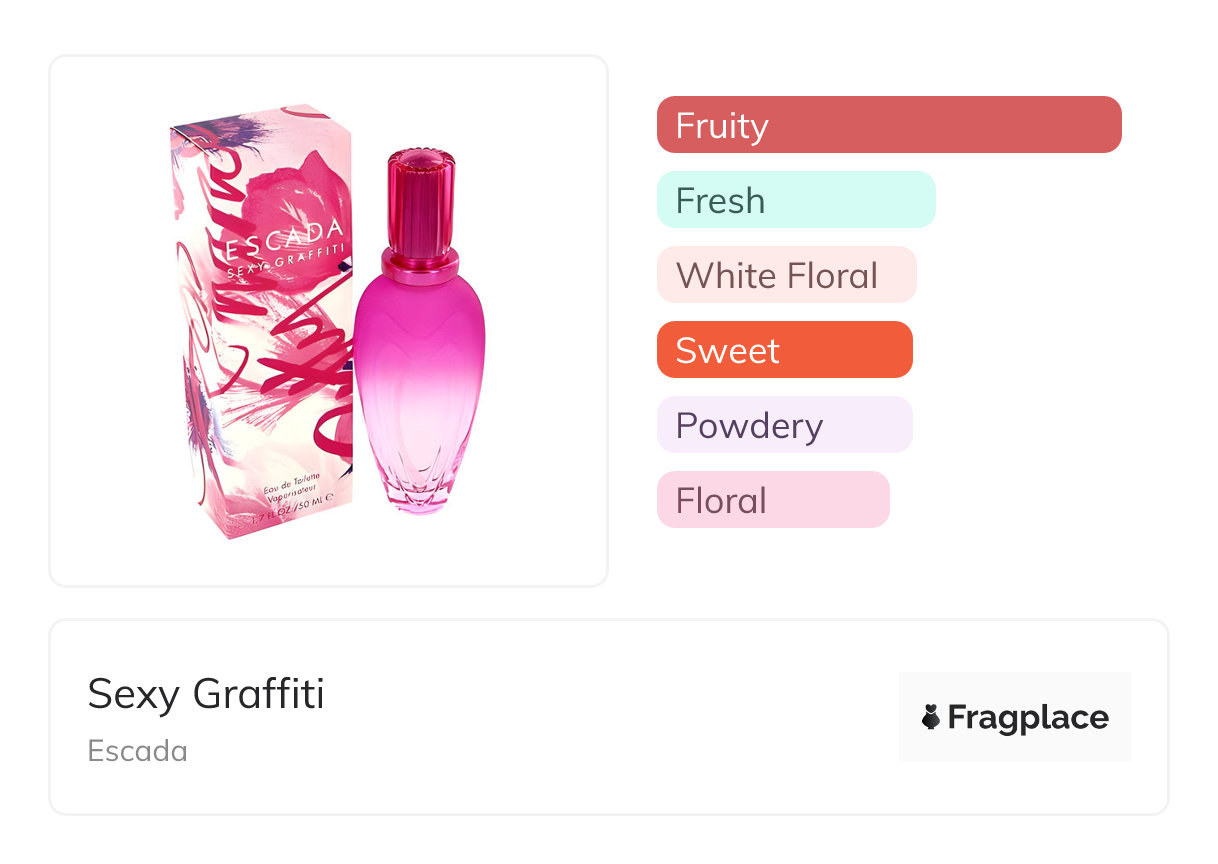This screenshot has width=1218, height=864.
Task: Click the perfume info card
Action: tap(609, 717)
